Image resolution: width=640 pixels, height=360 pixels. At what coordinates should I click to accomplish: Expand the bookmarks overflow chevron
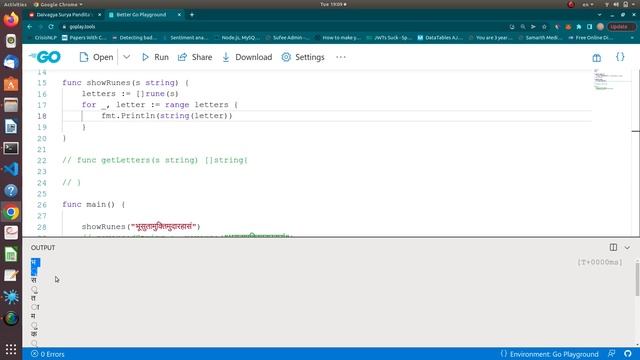point(632,38)
